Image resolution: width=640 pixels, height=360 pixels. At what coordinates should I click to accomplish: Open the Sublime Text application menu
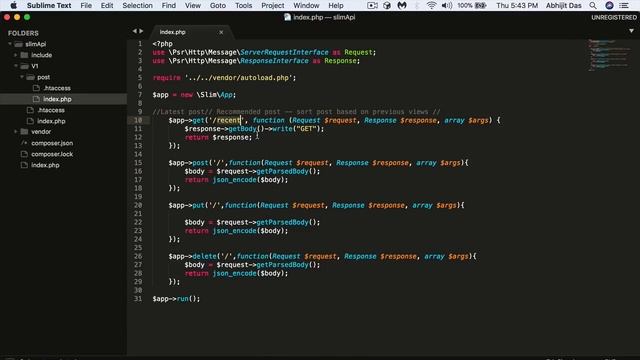pyautogui.click(x=49, y=5)
